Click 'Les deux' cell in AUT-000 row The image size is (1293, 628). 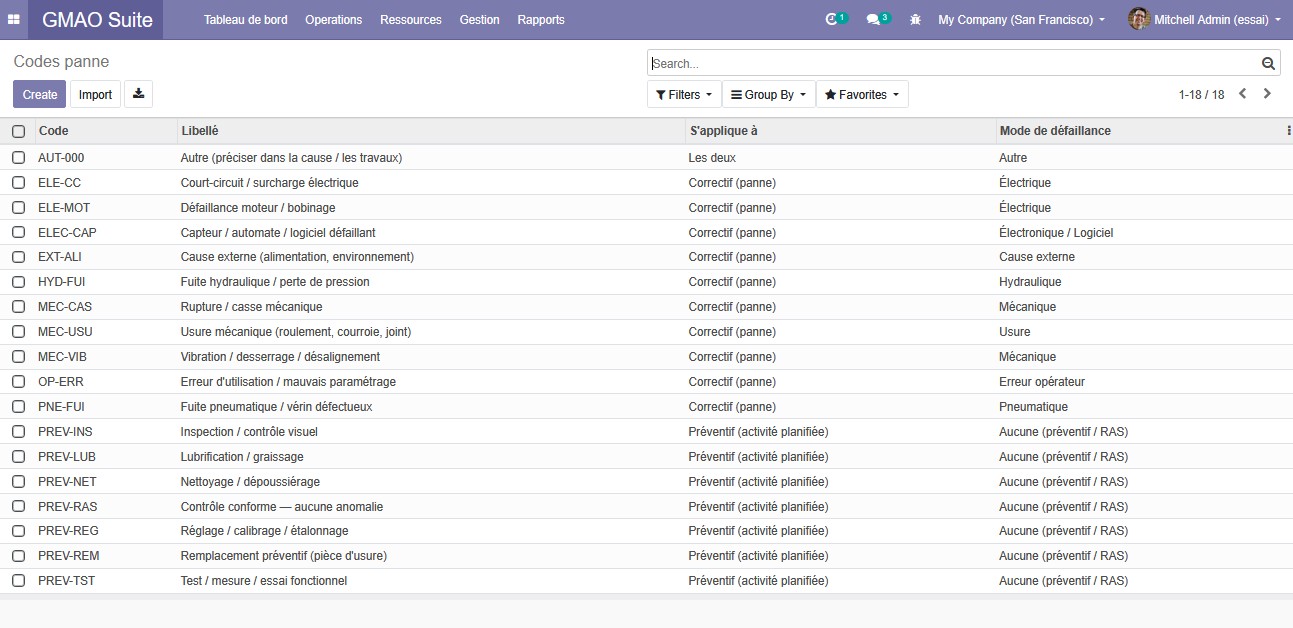click(x=712, y=158)
